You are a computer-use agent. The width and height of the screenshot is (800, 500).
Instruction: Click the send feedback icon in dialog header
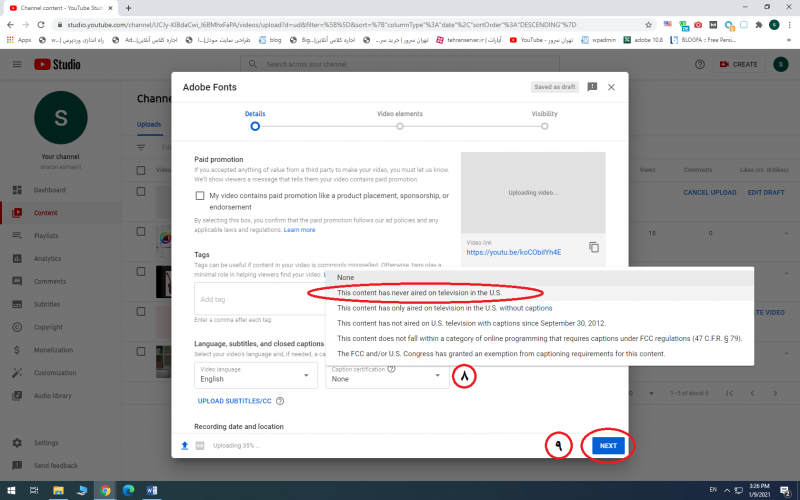pyautogui.click(x=592, y=87)
